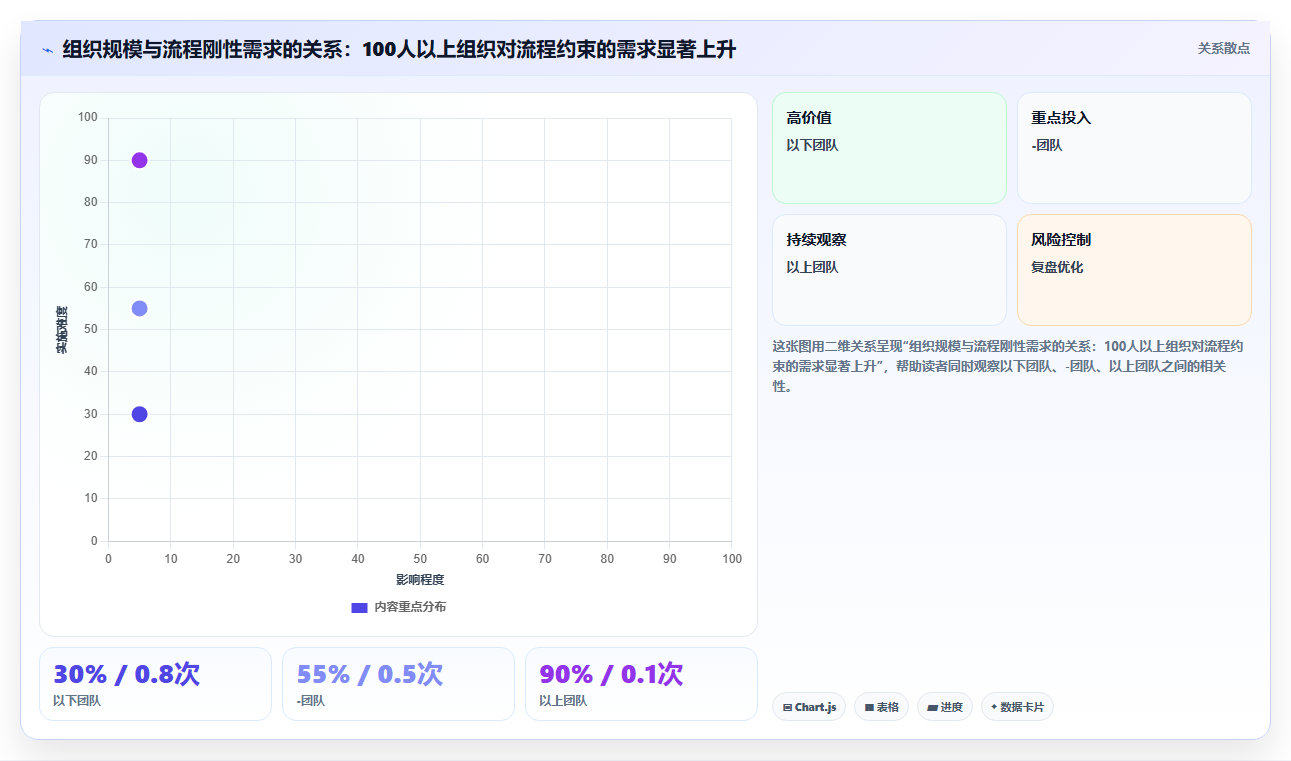Select the indigo scatter point at 30
This screenshot has width=1291, height=761.
139,414
